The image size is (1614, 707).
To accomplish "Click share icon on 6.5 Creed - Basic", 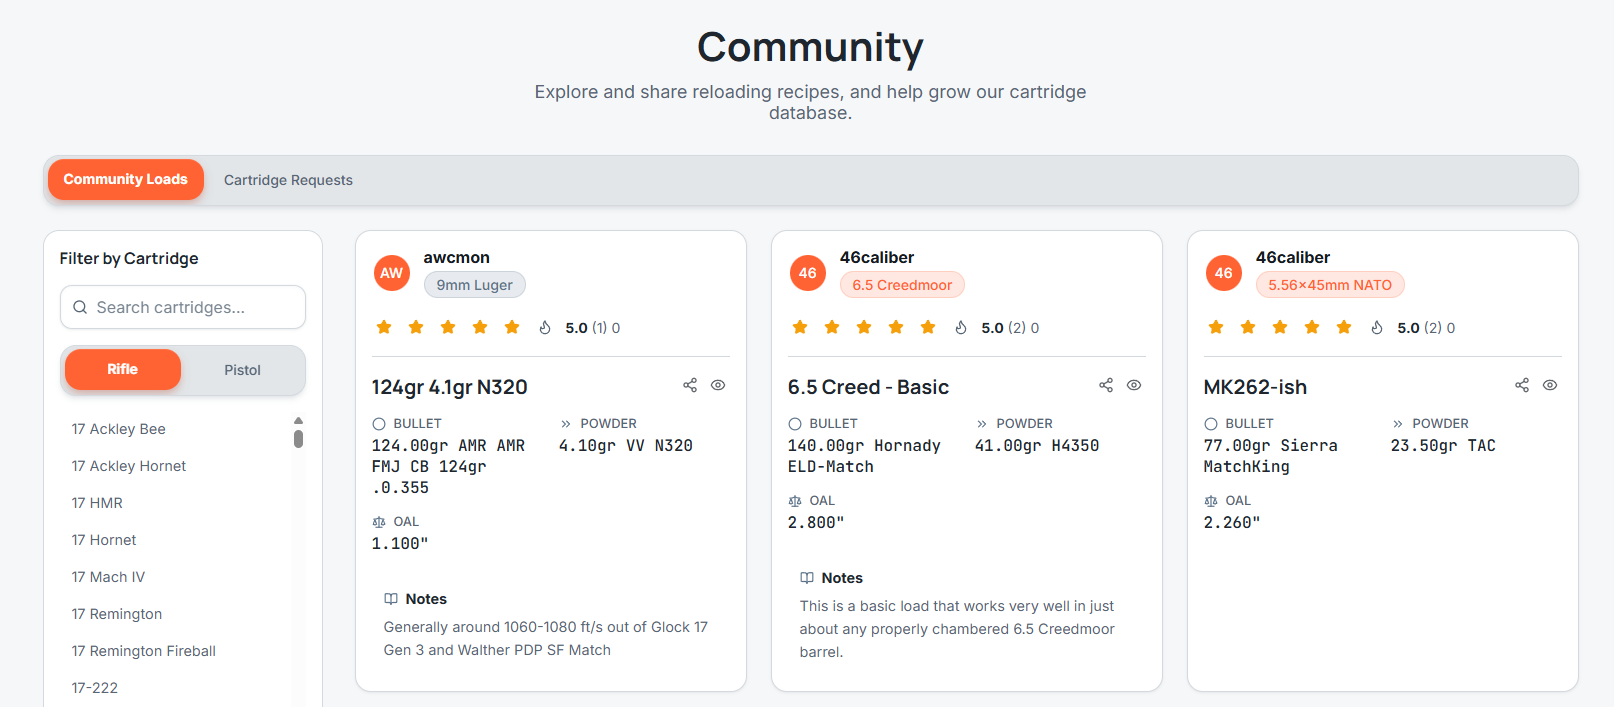I will 1106,385.
